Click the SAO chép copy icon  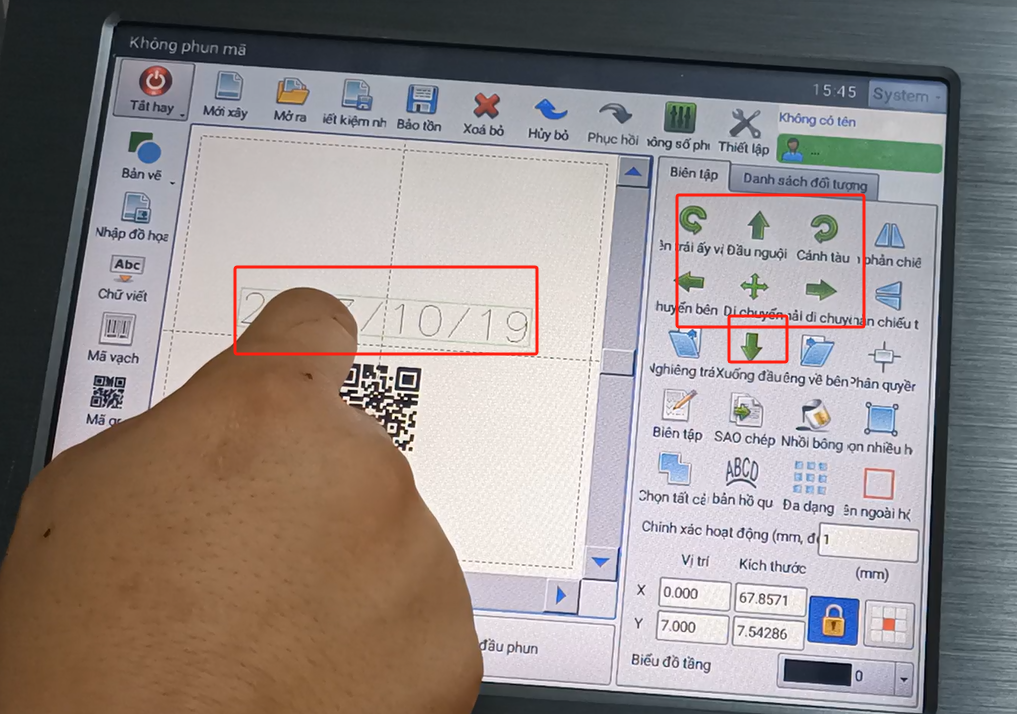tap(745, 411)
